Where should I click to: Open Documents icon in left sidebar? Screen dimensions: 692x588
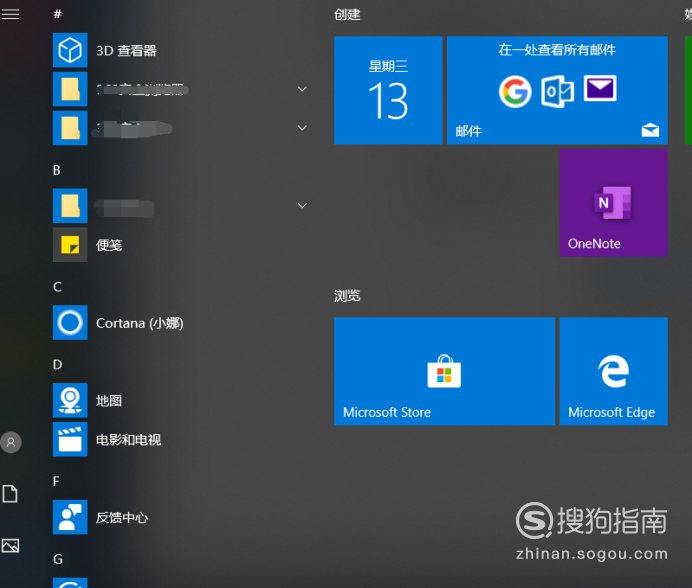coord(10,494)
